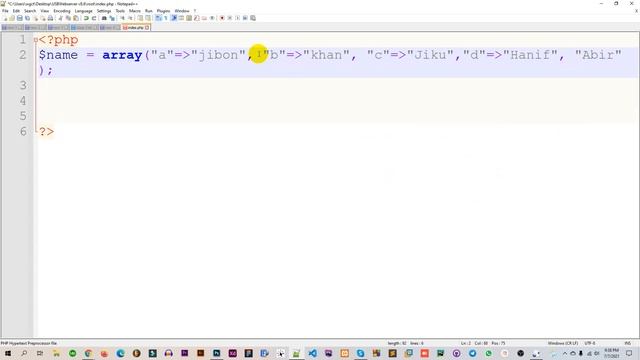Viewport: 640px width, 360px height.
Task: Open the Window menu
Action: coord(182,11)
